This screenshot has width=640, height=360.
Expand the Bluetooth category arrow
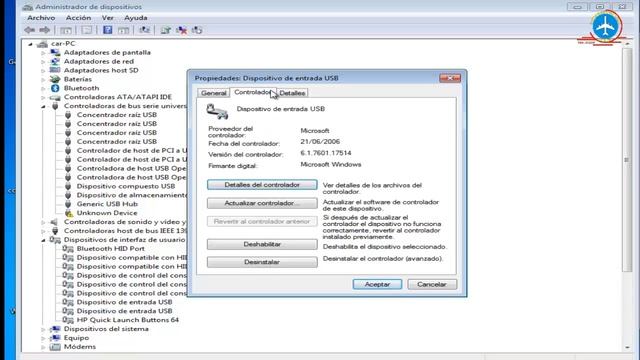coord(43,89)
